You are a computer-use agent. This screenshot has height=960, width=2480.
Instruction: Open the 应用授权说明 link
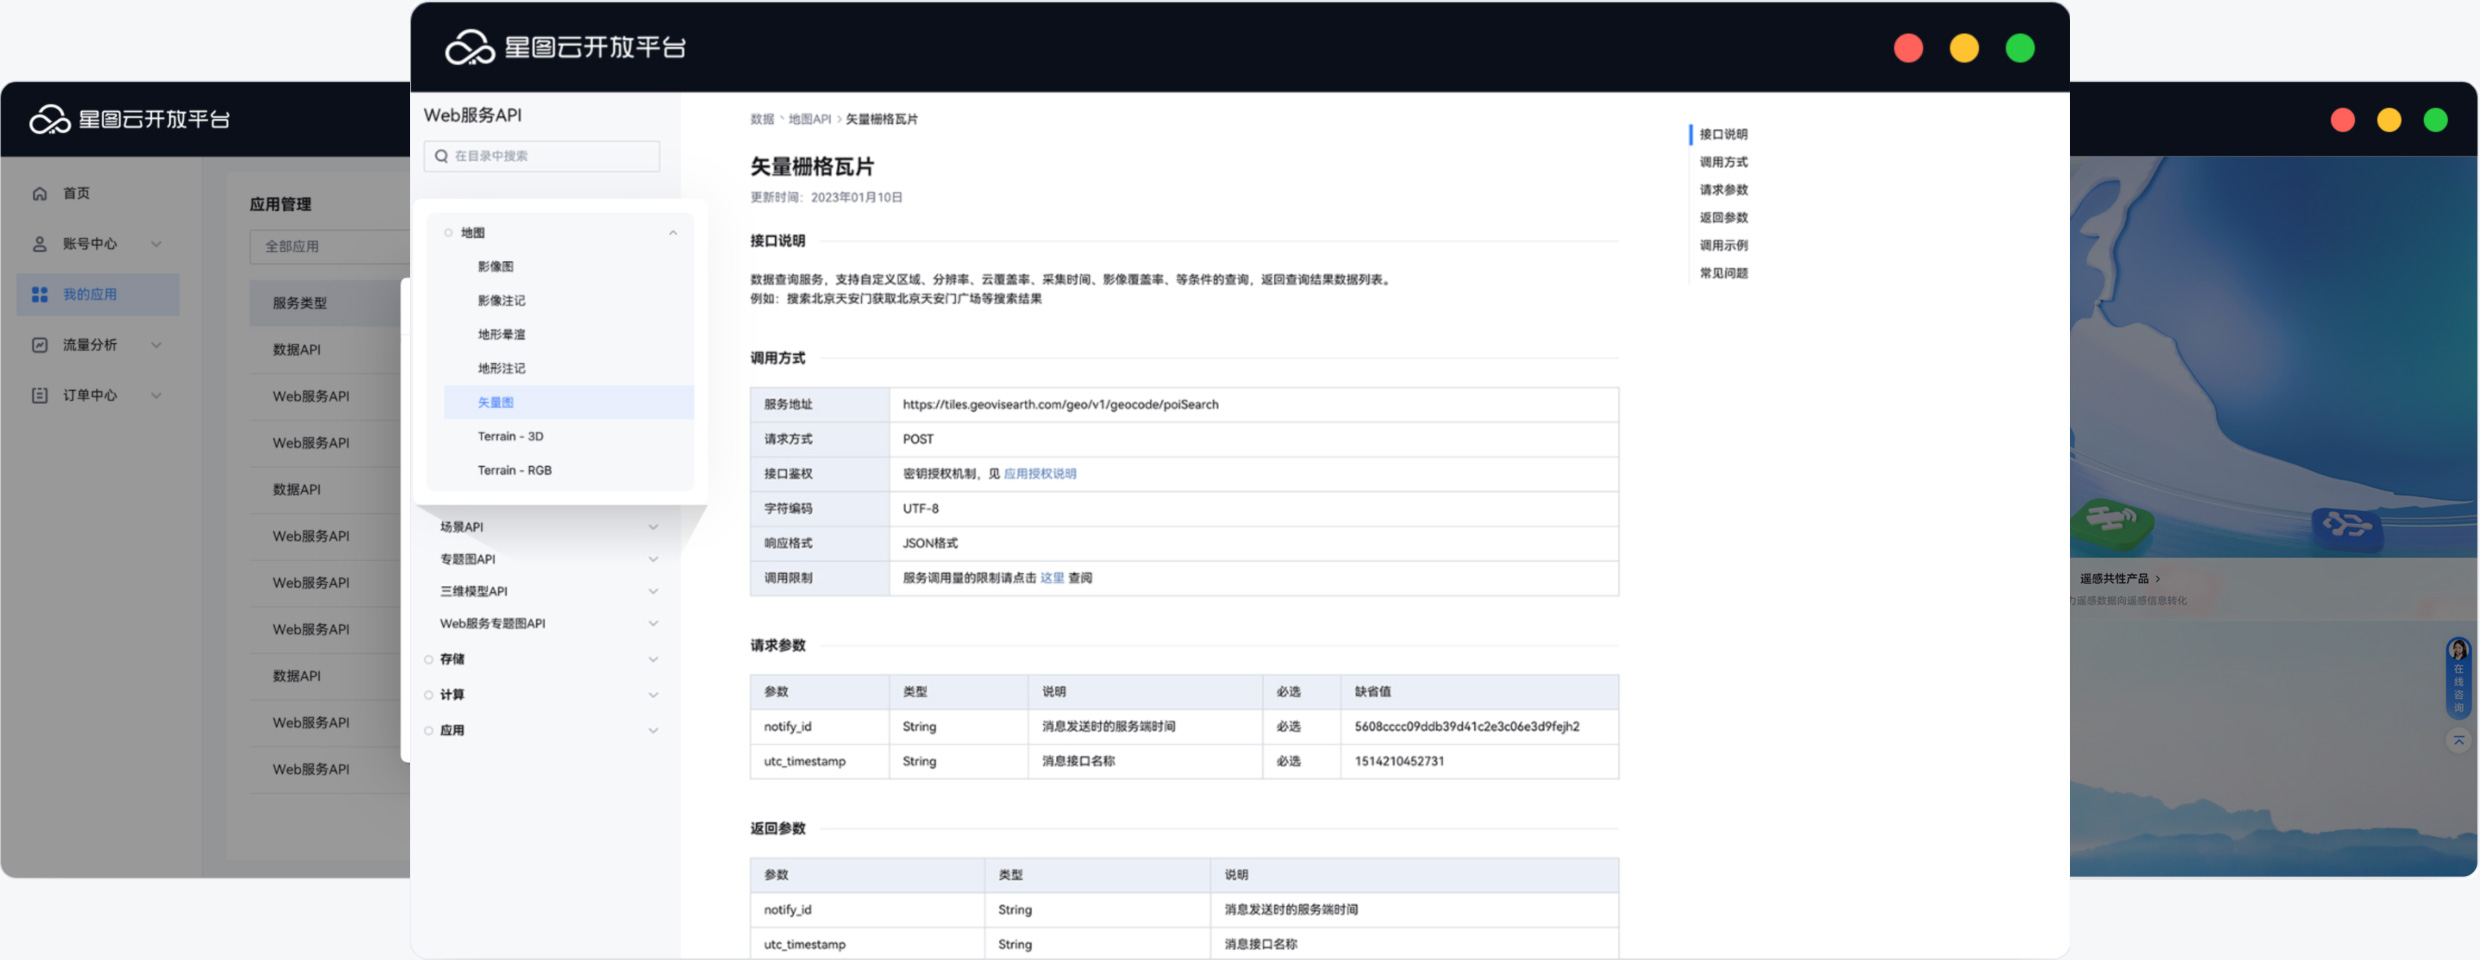tap(1040, 474)
